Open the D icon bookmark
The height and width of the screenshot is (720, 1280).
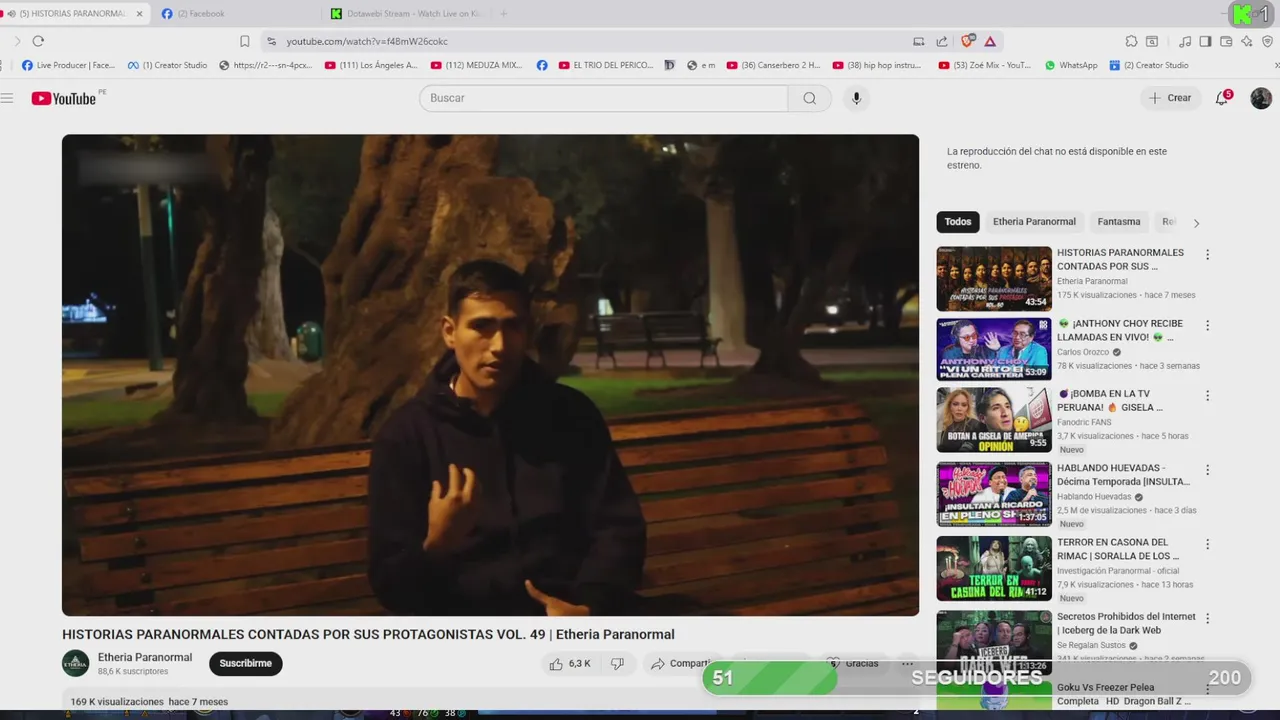[x=672, y=65]
